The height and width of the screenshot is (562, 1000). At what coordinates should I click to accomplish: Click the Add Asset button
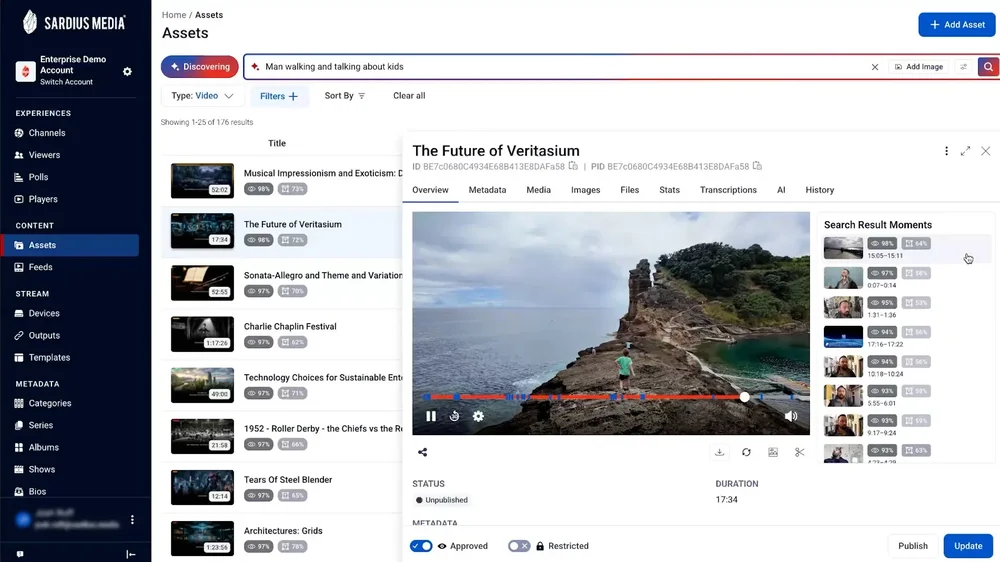point(957,25)
